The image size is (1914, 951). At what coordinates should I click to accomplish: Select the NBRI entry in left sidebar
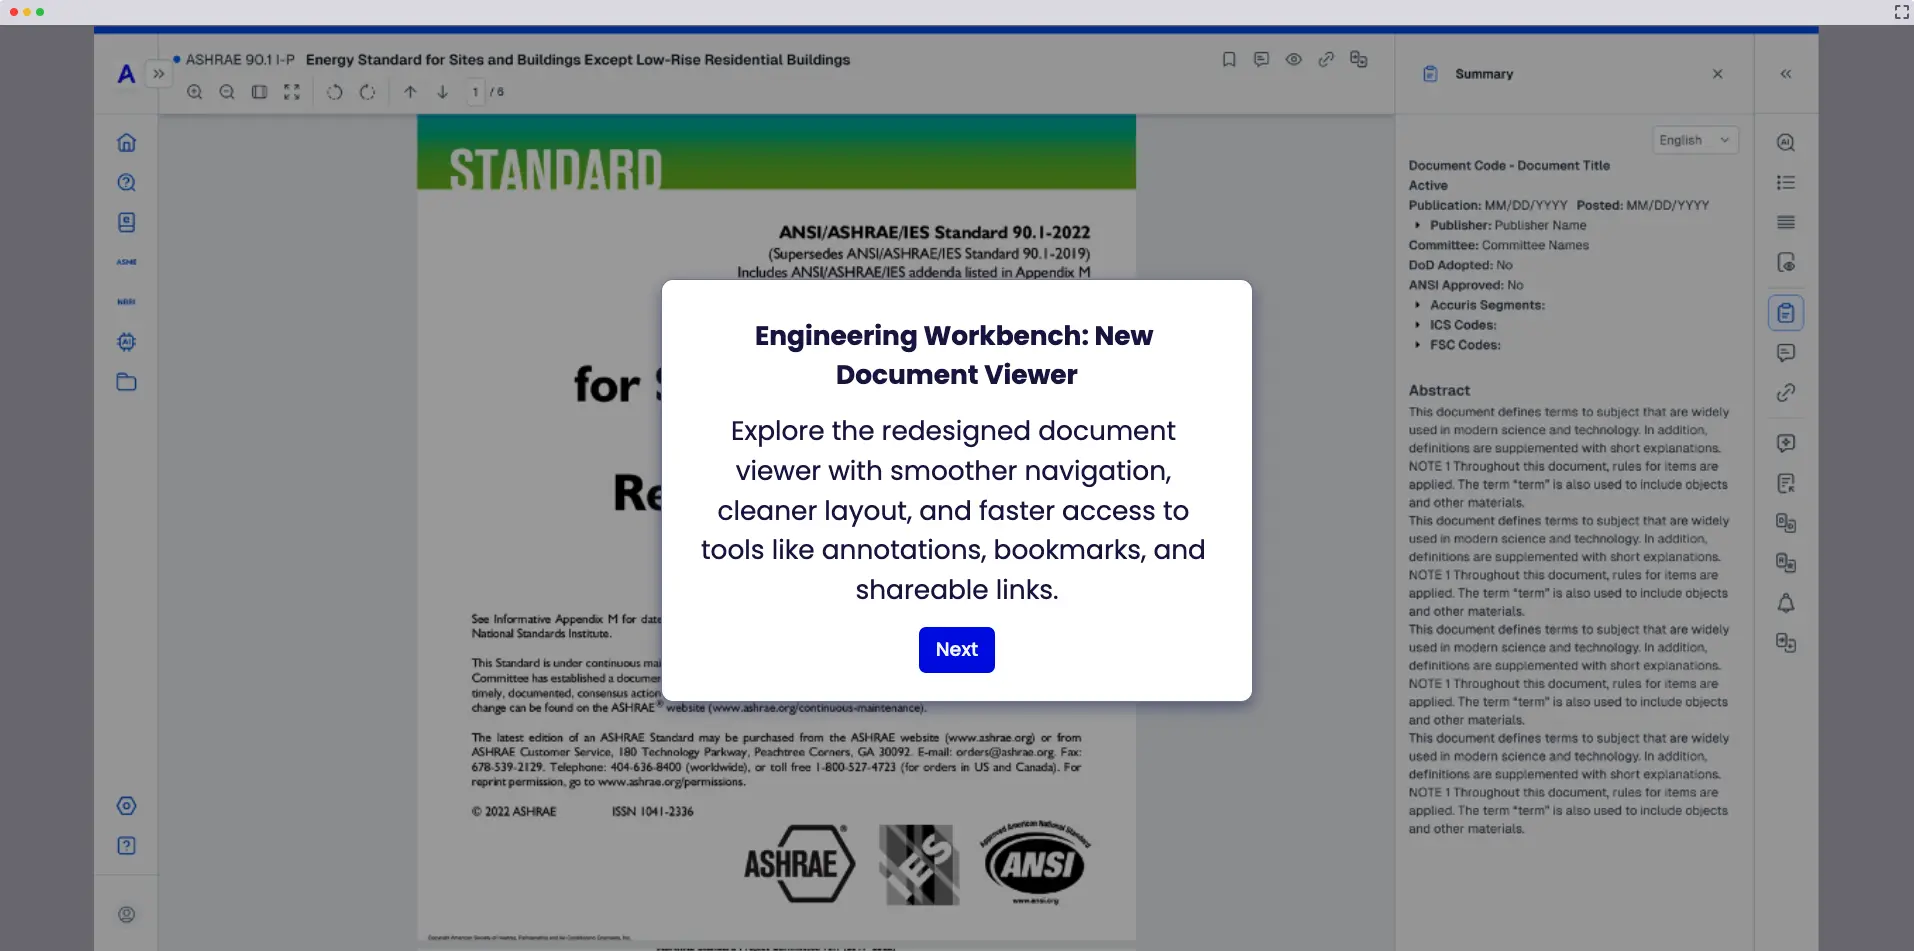click(126, 302)
